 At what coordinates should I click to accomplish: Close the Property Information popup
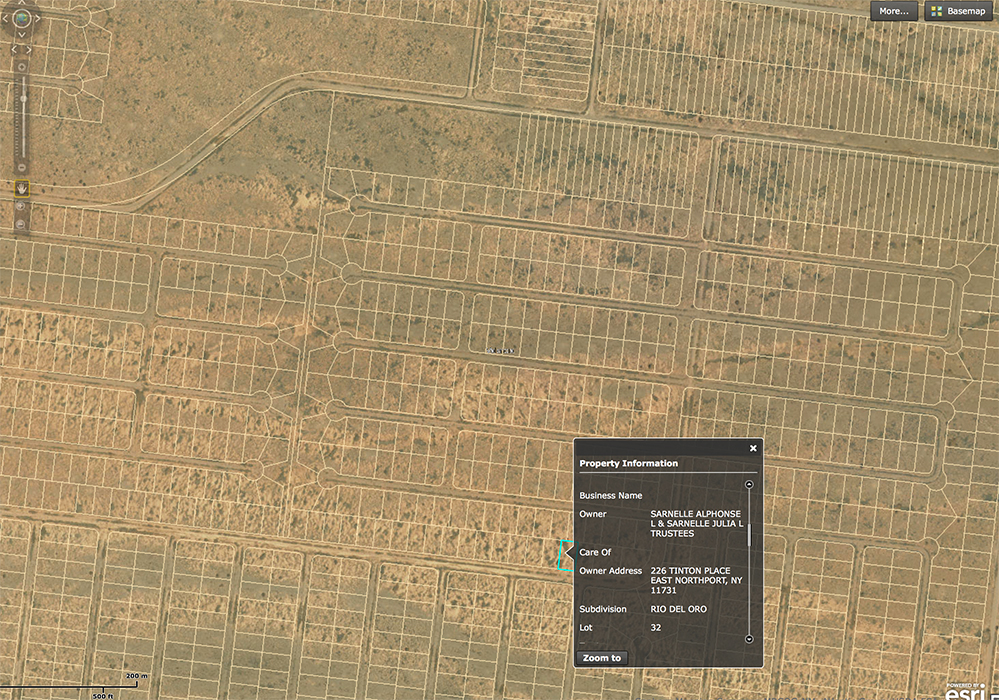(x=753, y=448)
